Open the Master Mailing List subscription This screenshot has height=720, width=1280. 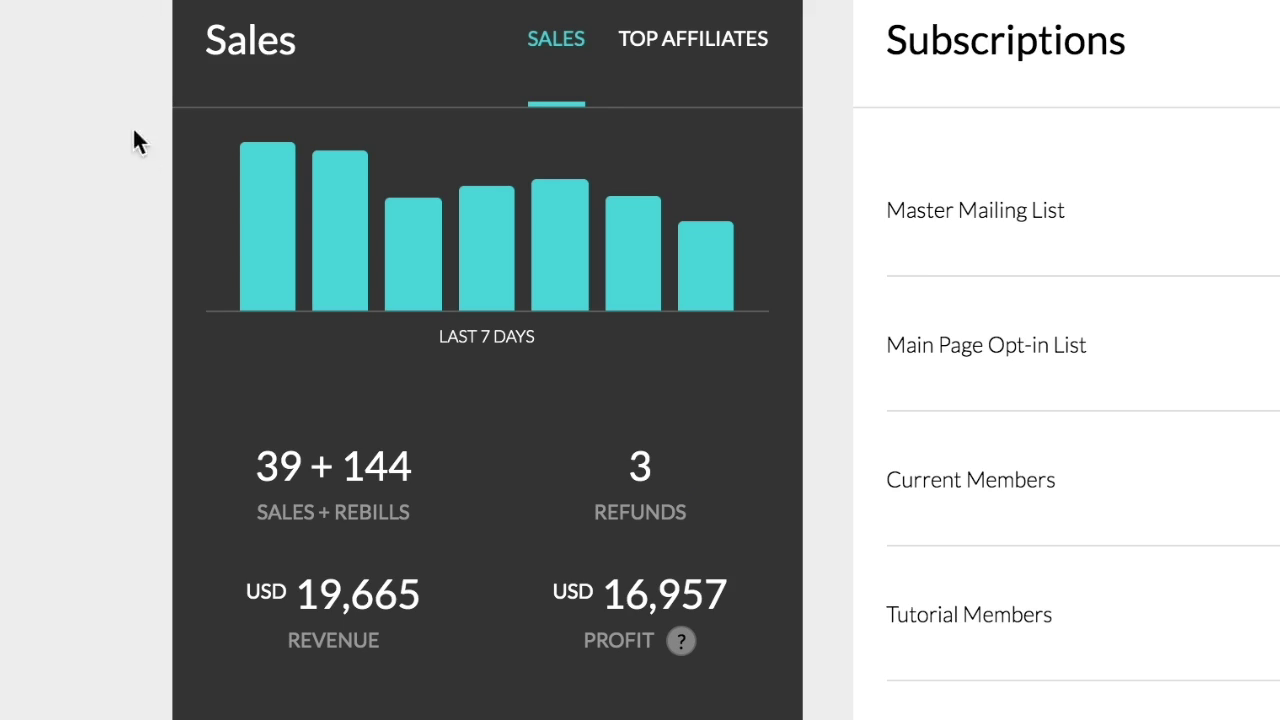975,210
